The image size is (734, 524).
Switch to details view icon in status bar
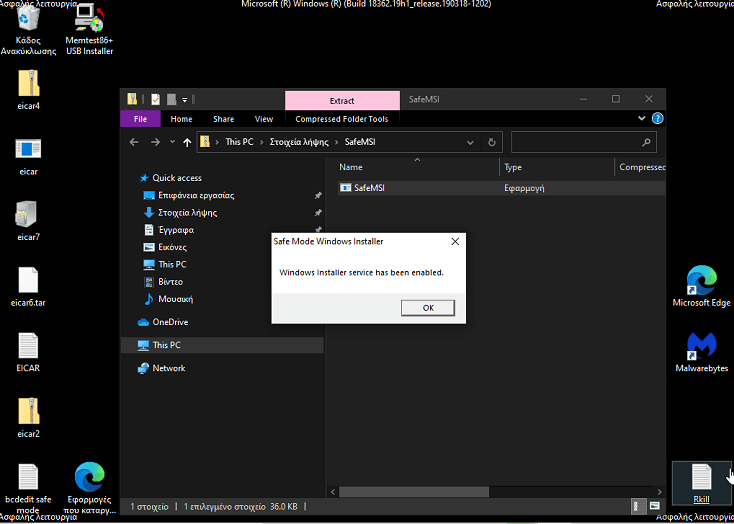[x=637, y=506]
